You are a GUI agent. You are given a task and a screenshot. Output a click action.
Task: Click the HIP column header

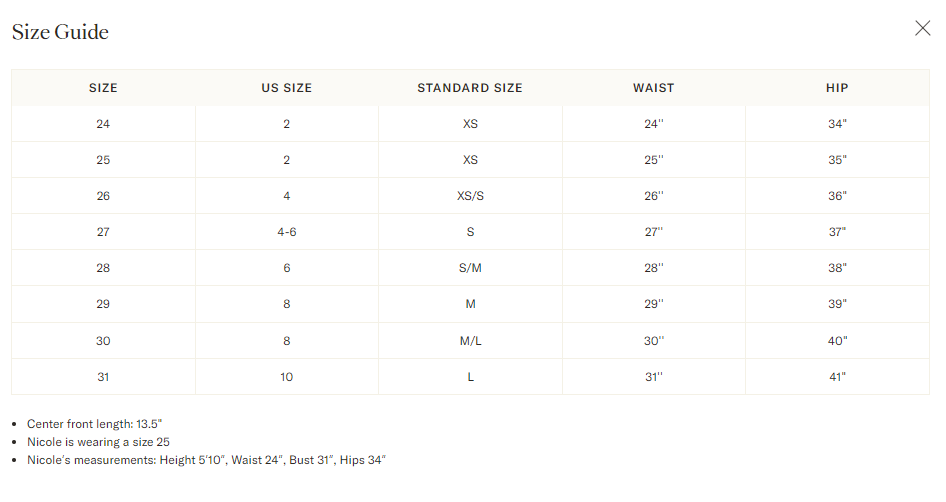[837, 88]
